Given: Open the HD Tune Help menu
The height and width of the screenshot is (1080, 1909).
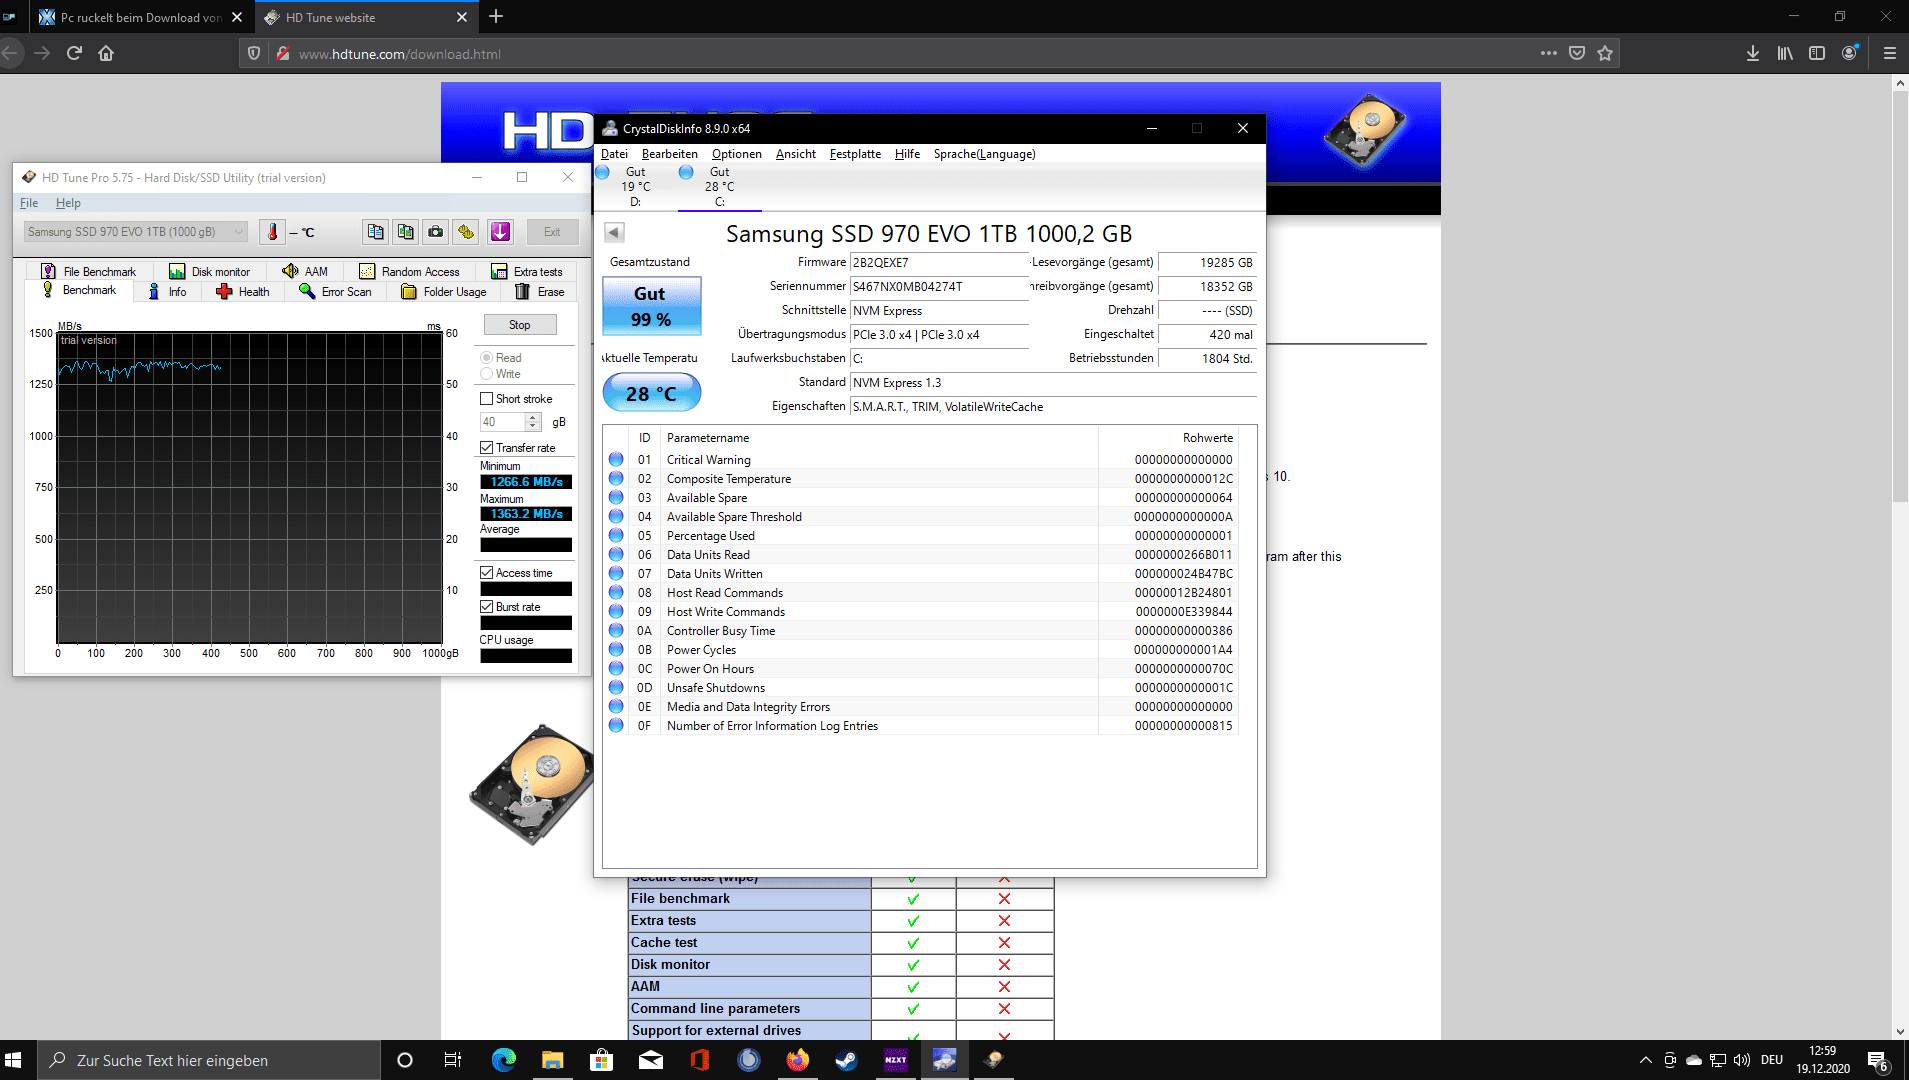Looking at the screenshot, I should coord(68,203).
